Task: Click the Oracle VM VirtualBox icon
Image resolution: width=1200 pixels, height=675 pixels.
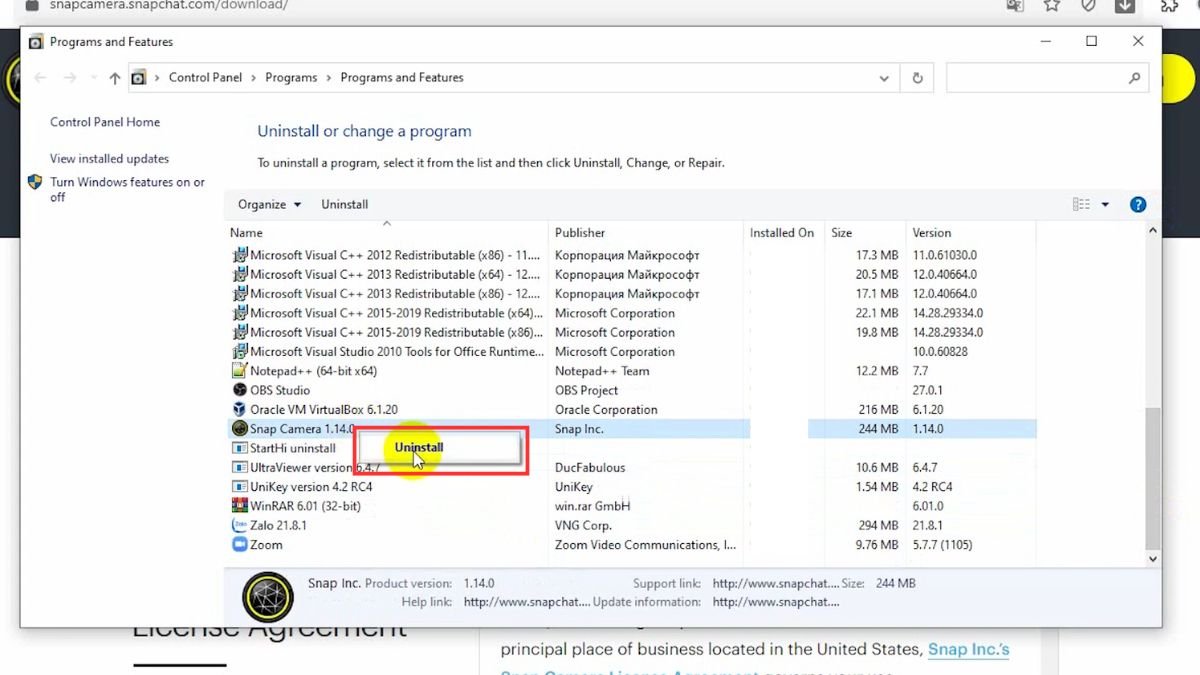Action: [240, 410]
